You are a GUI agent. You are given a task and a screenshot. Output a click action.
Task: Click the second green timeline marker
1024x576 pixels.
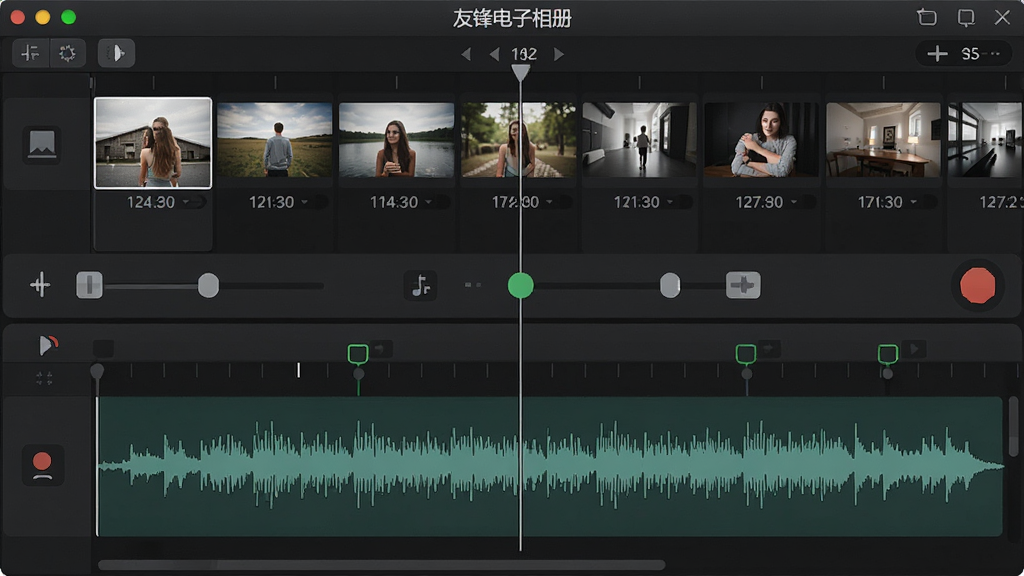click(746, 354)
